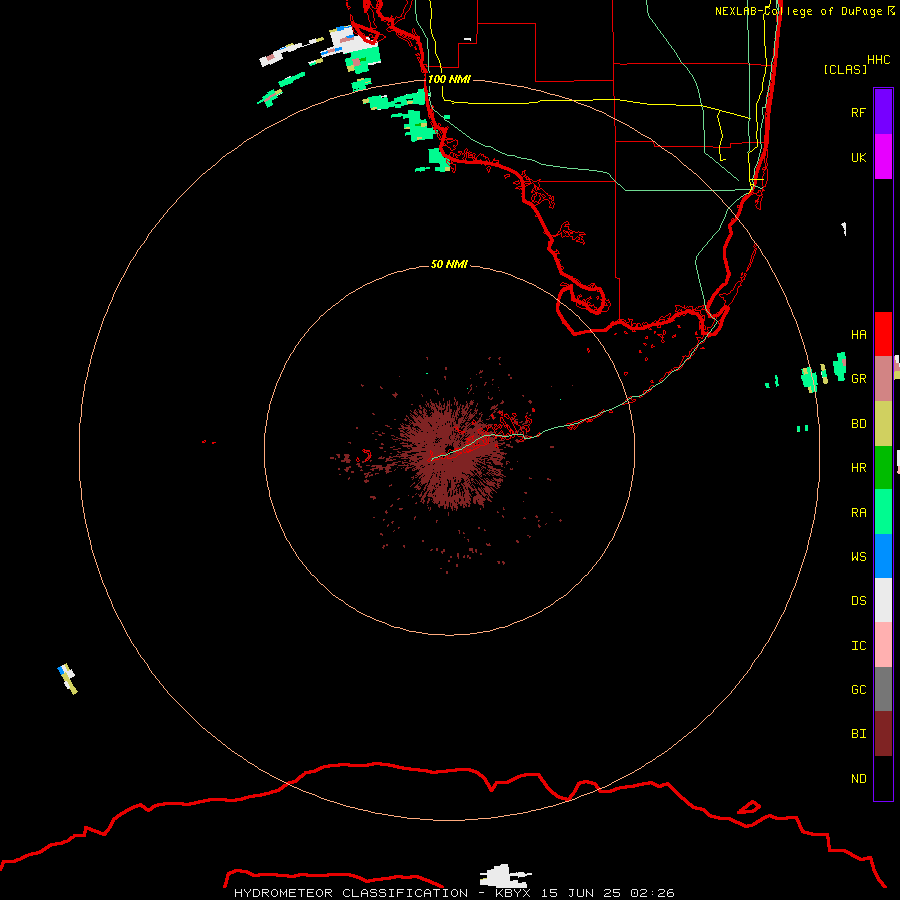Click the purple RF color swatch in legend
This screenshot has height=900, width=900.
point(883,112)
